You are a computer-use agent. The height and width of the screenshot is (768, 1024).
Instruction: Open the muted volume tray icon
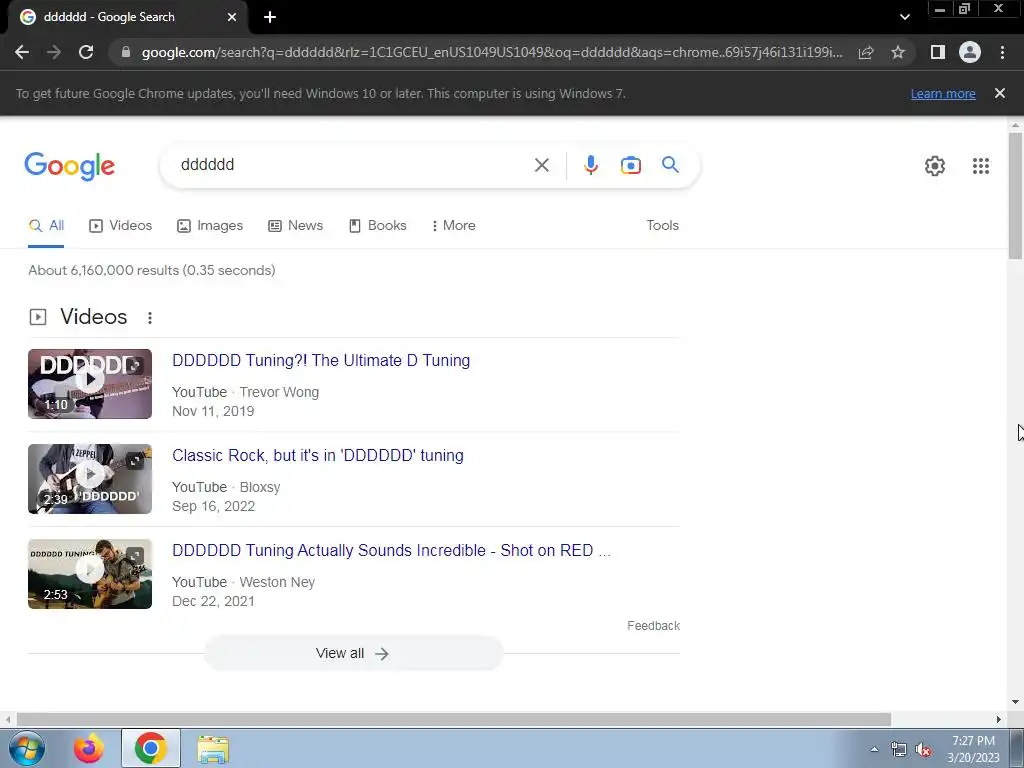point(923,750)
